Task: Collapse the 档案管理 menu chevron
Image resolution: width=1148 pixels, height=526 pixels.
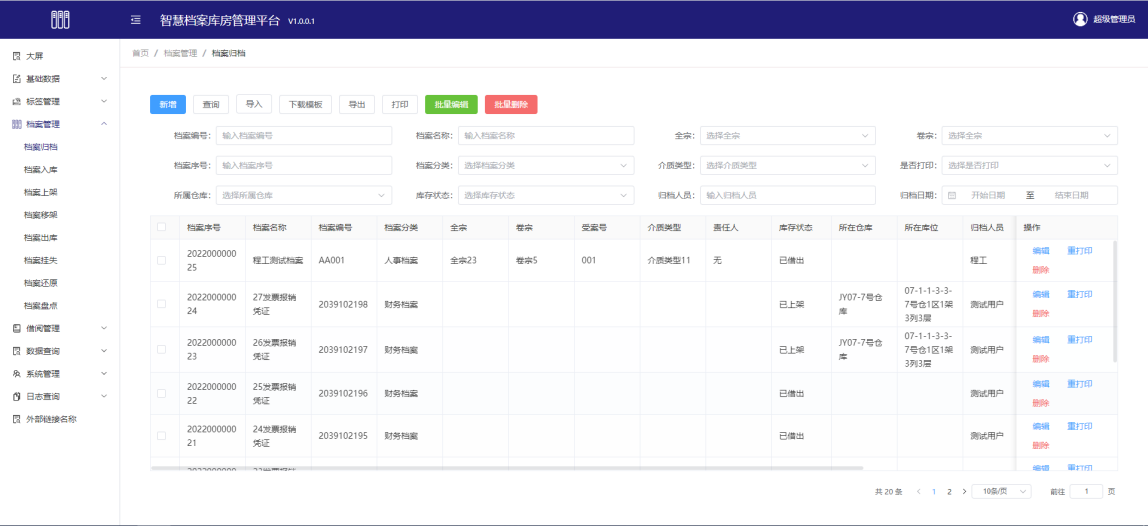Action: [x=104, y=124]
